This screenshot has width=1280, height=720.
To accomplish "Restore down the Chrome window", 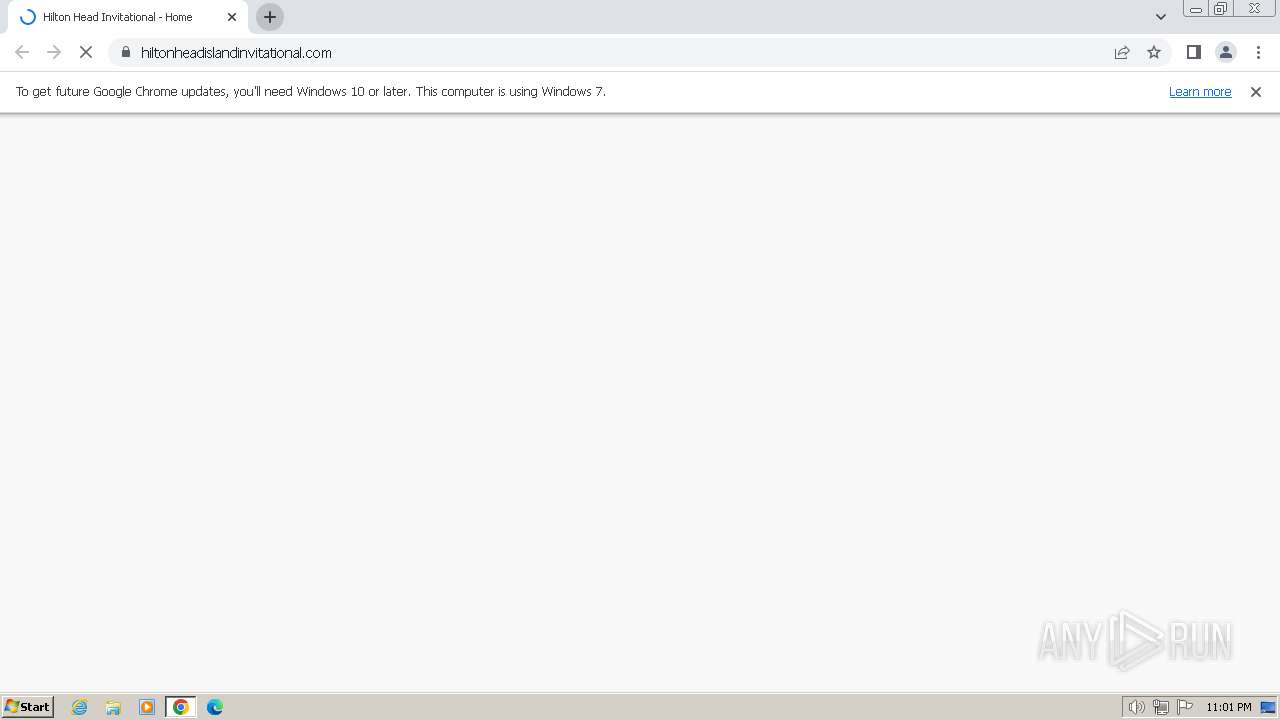I will [1221, 9].
